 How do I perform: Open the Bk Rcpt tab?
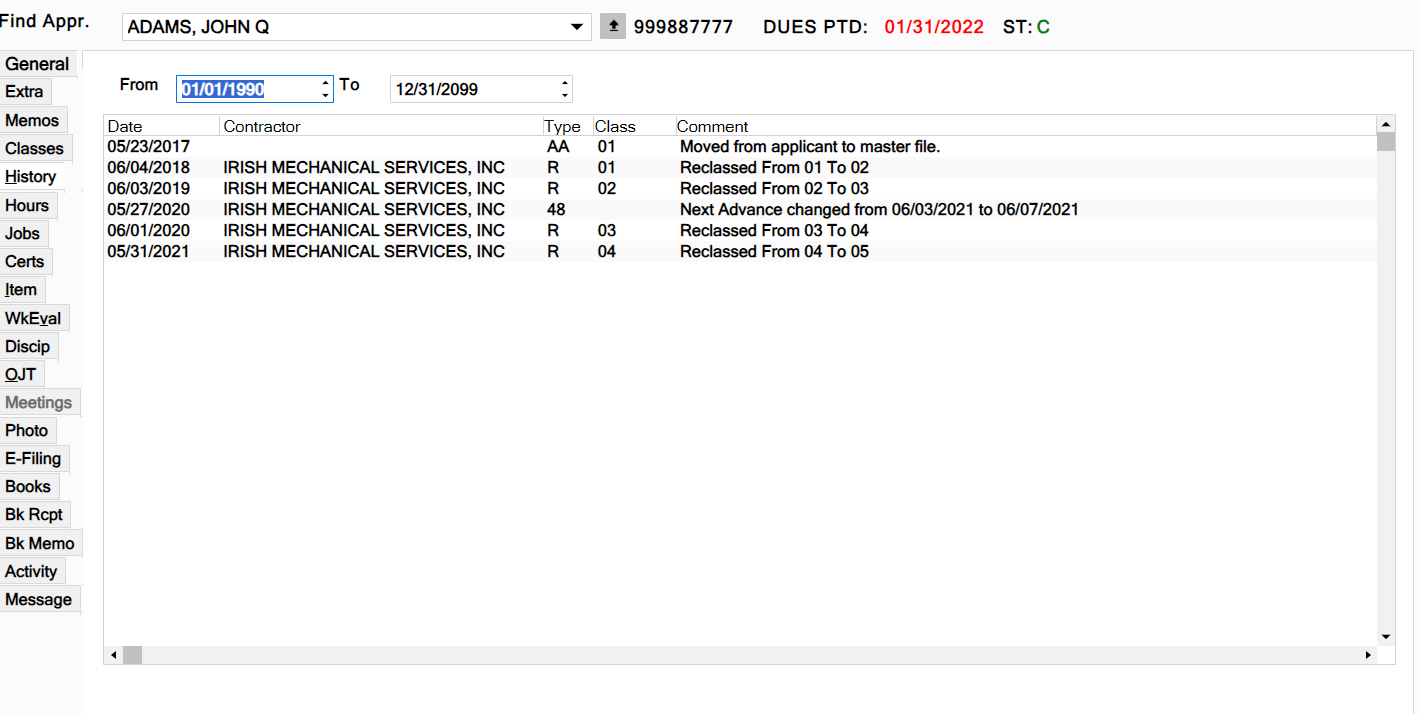pyautogui.click(x=34, y=515)
